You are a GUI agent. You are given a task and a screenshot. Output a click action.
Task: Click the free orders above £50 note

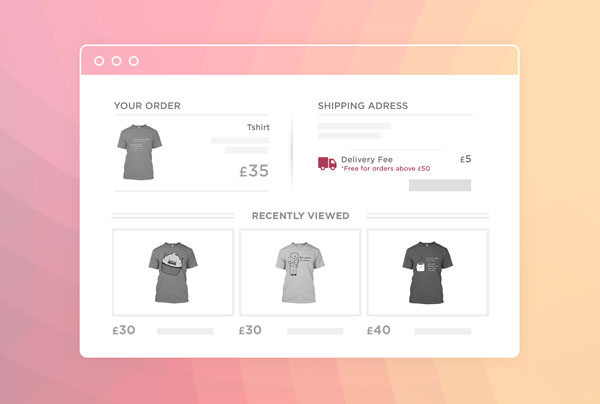point(386,169)
